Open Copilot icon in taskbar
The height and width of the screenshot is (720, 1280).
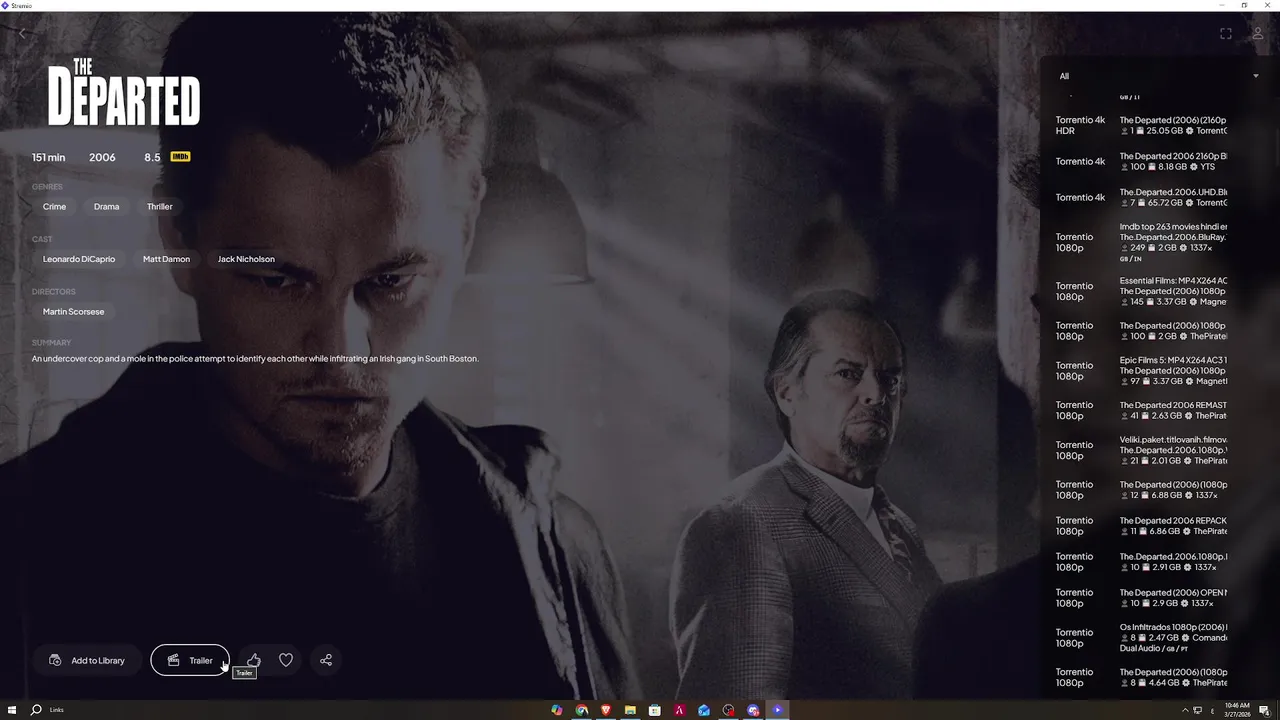click(x=556, y=710)
